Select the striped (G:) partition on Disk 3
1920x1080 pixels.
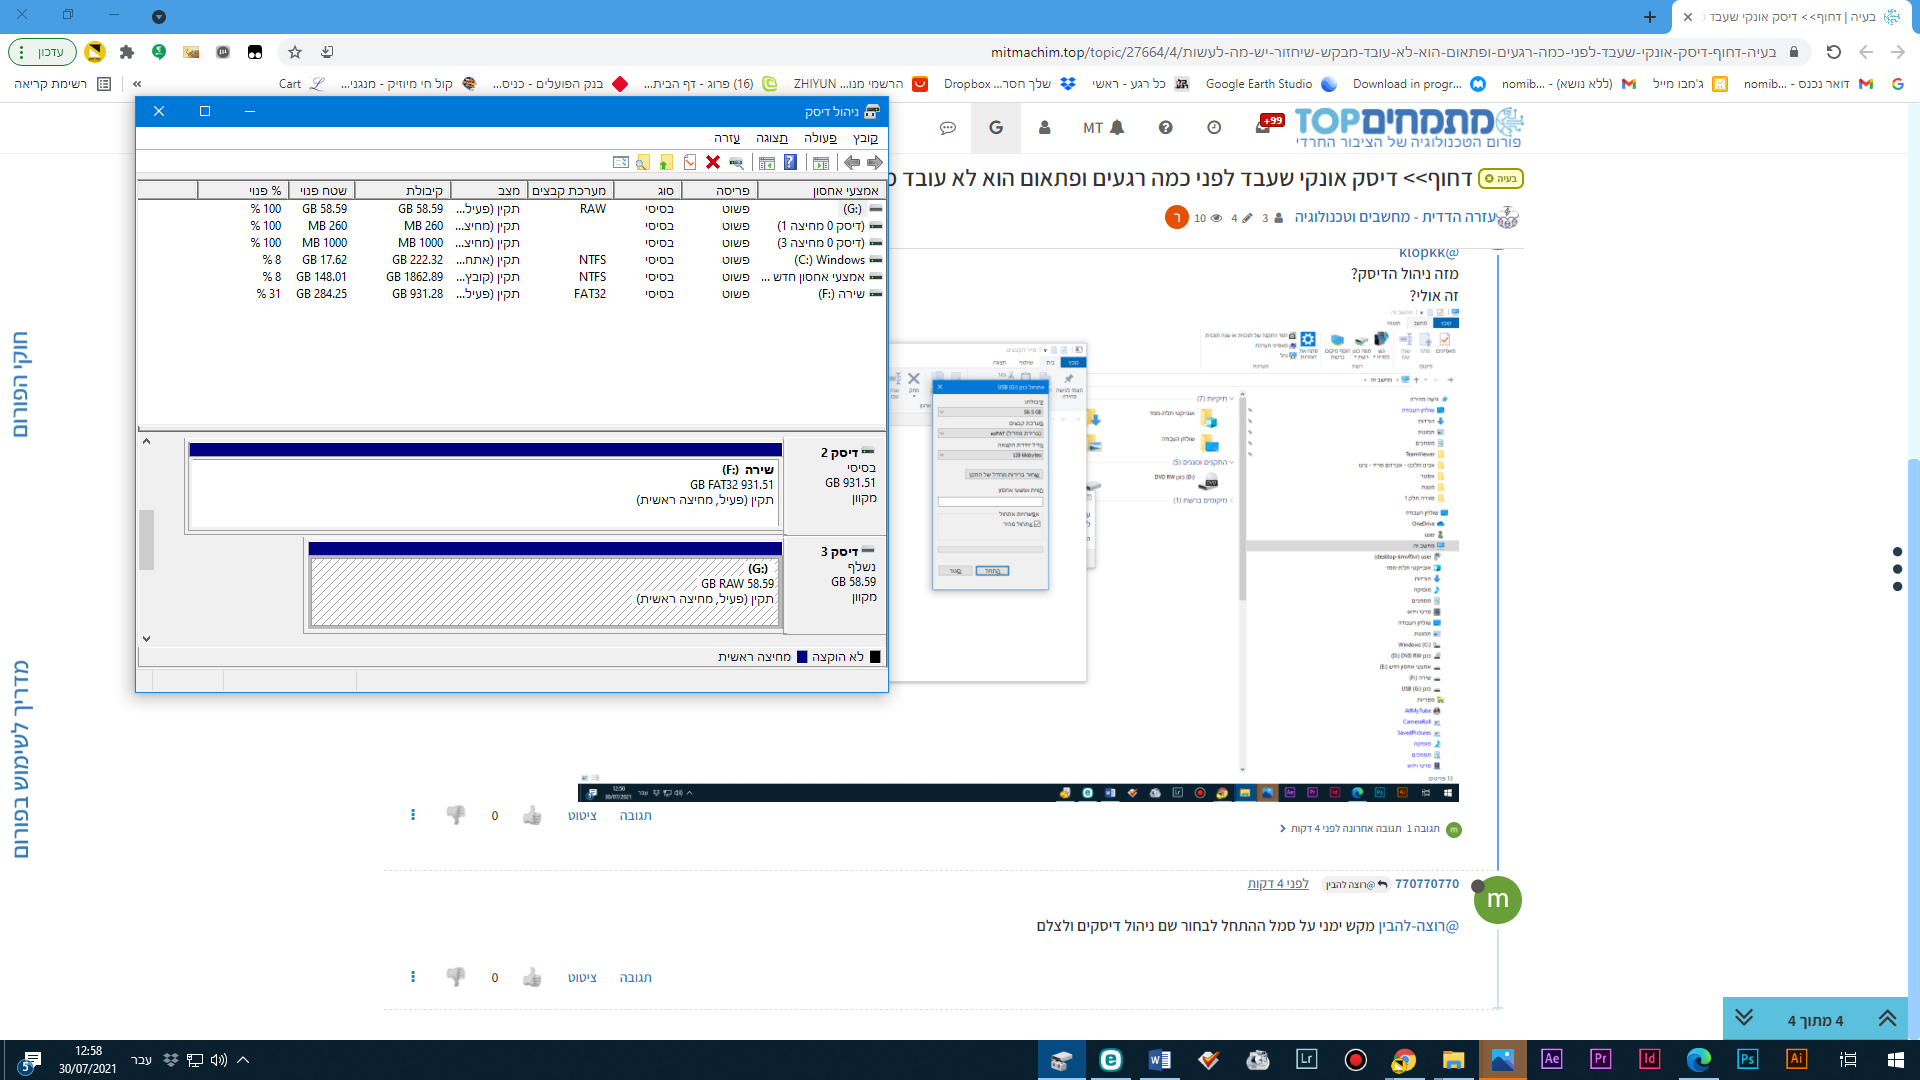tap(545, 592)
